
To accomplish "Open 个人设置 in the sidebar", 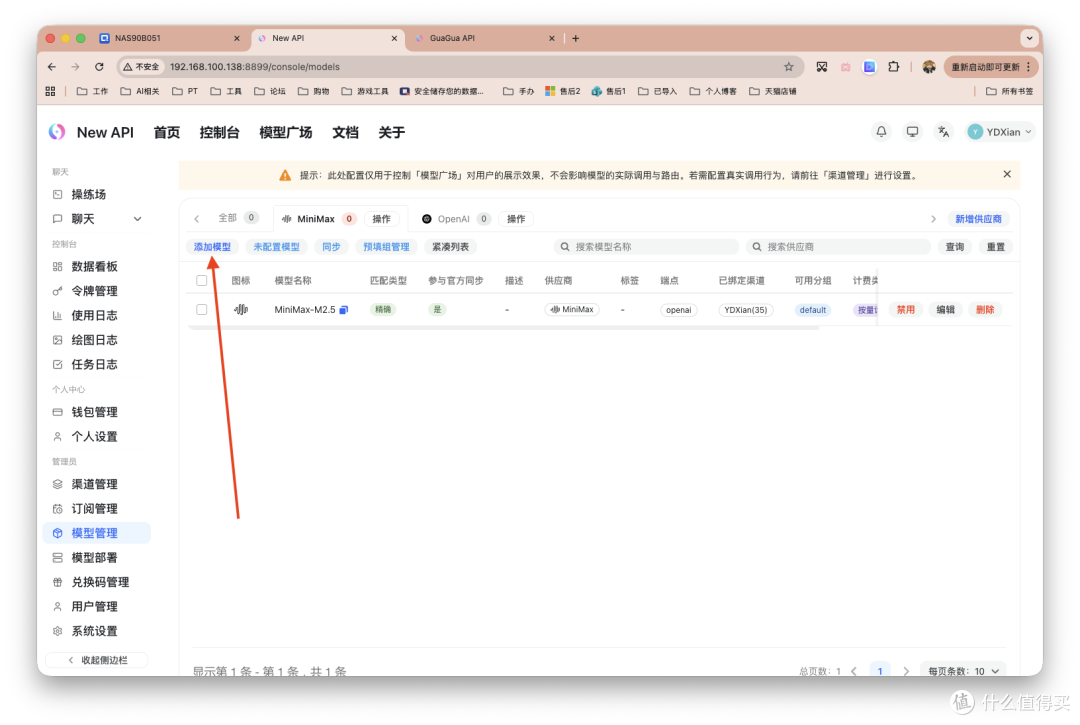I will (x=96, y=437).
